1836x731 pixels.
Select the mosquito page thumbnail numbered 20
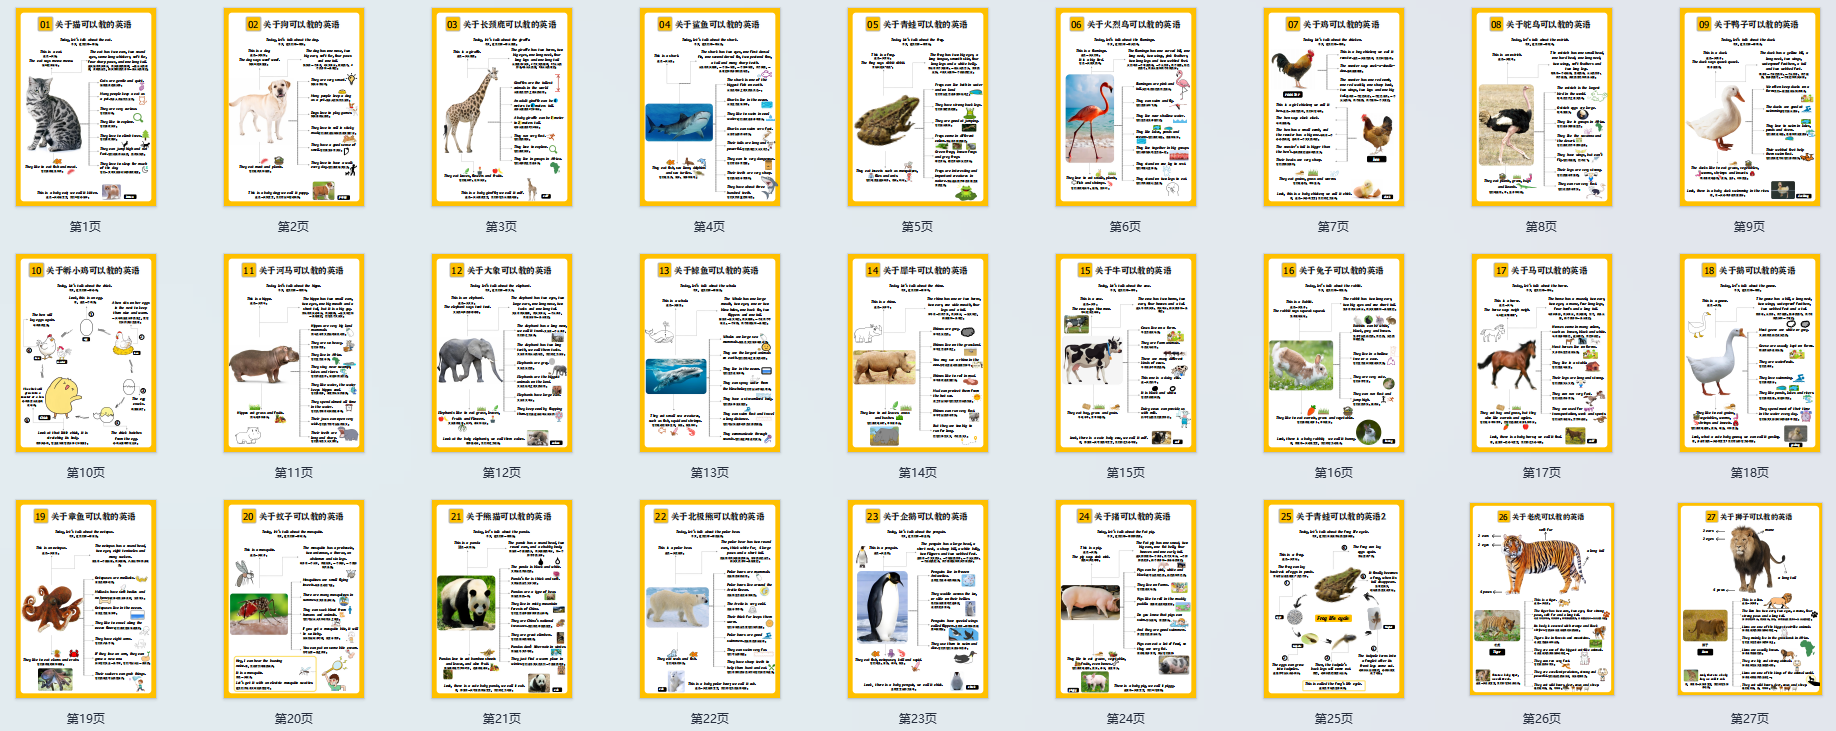(294, 599)
